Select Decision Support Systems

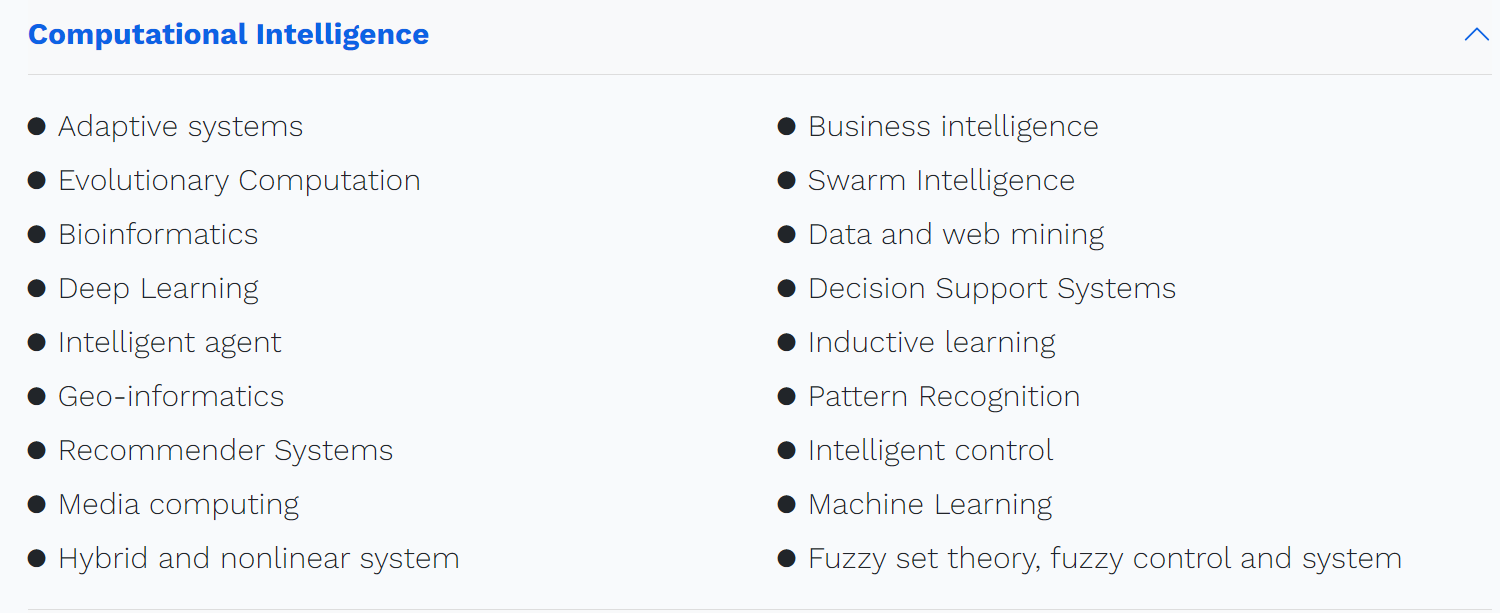992,289
